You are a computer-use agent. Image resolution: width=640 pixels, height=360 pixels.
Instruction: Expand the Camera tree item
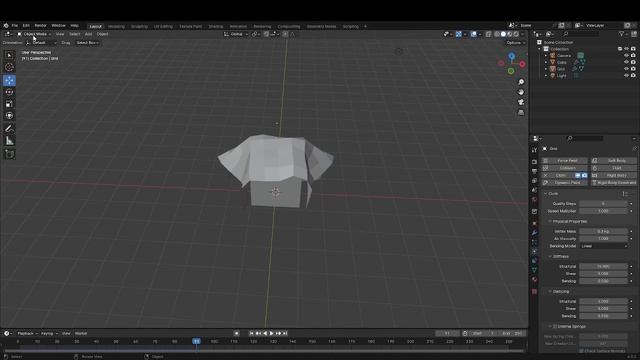[x=546, y=56]
